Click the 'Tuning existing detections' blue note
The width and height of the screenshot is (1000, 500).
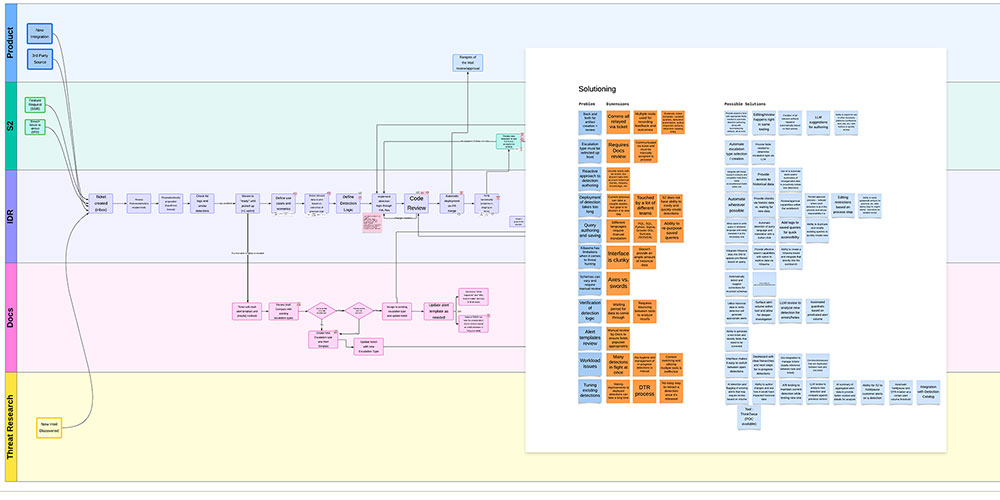590,392
